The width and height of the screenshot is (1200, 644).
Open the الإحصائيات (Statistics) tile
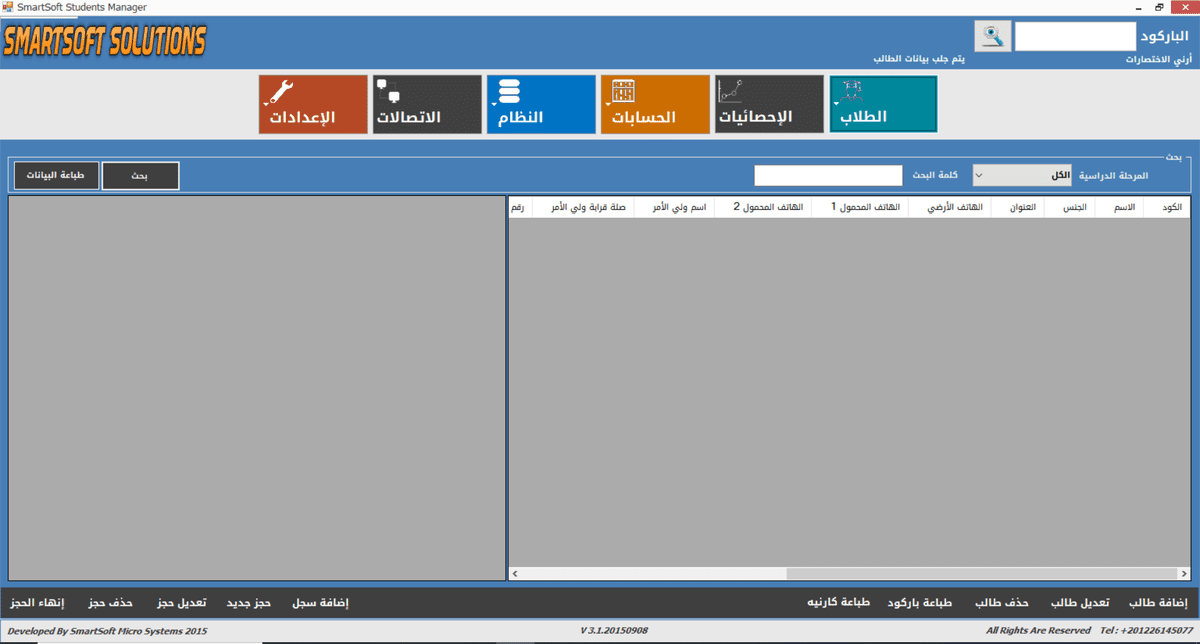pyautogui.click(x=769, y=103)
